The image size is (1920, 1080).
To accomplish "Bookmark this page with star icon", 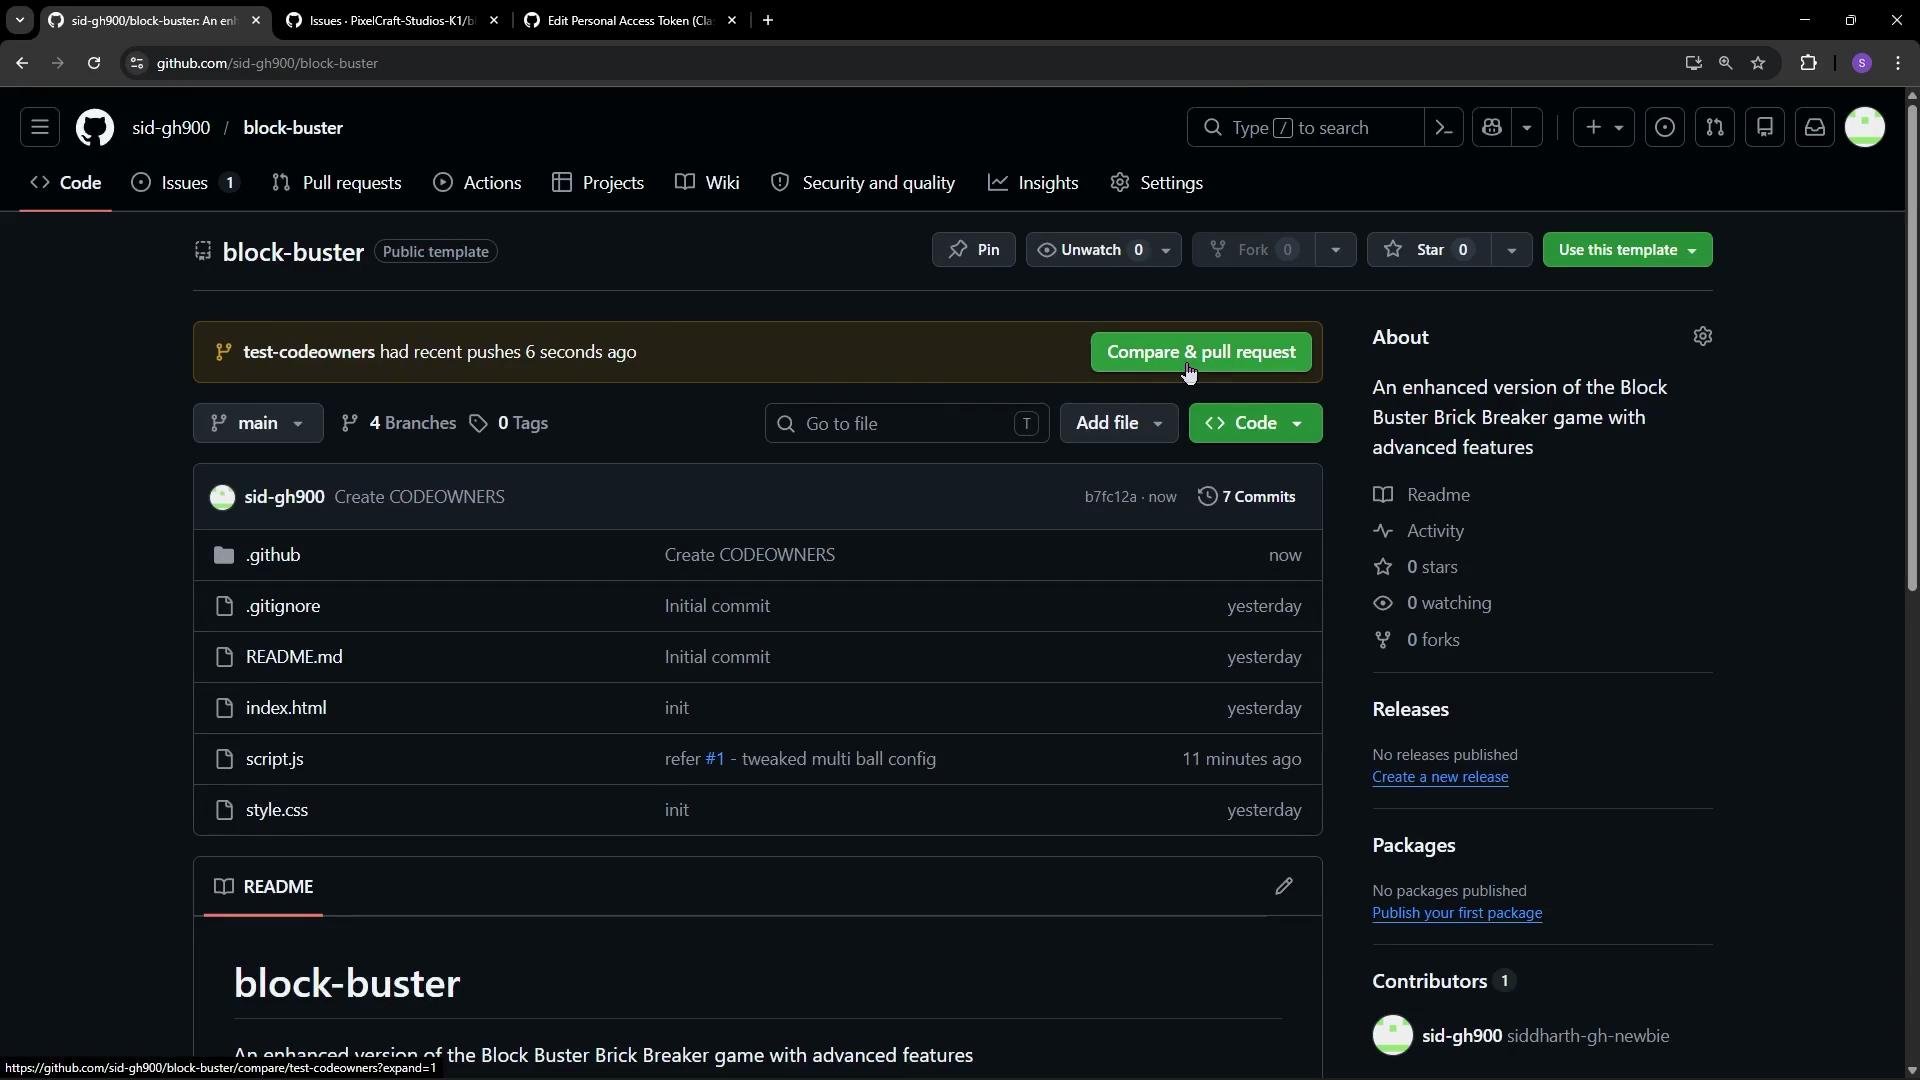I will (1758, 63).
